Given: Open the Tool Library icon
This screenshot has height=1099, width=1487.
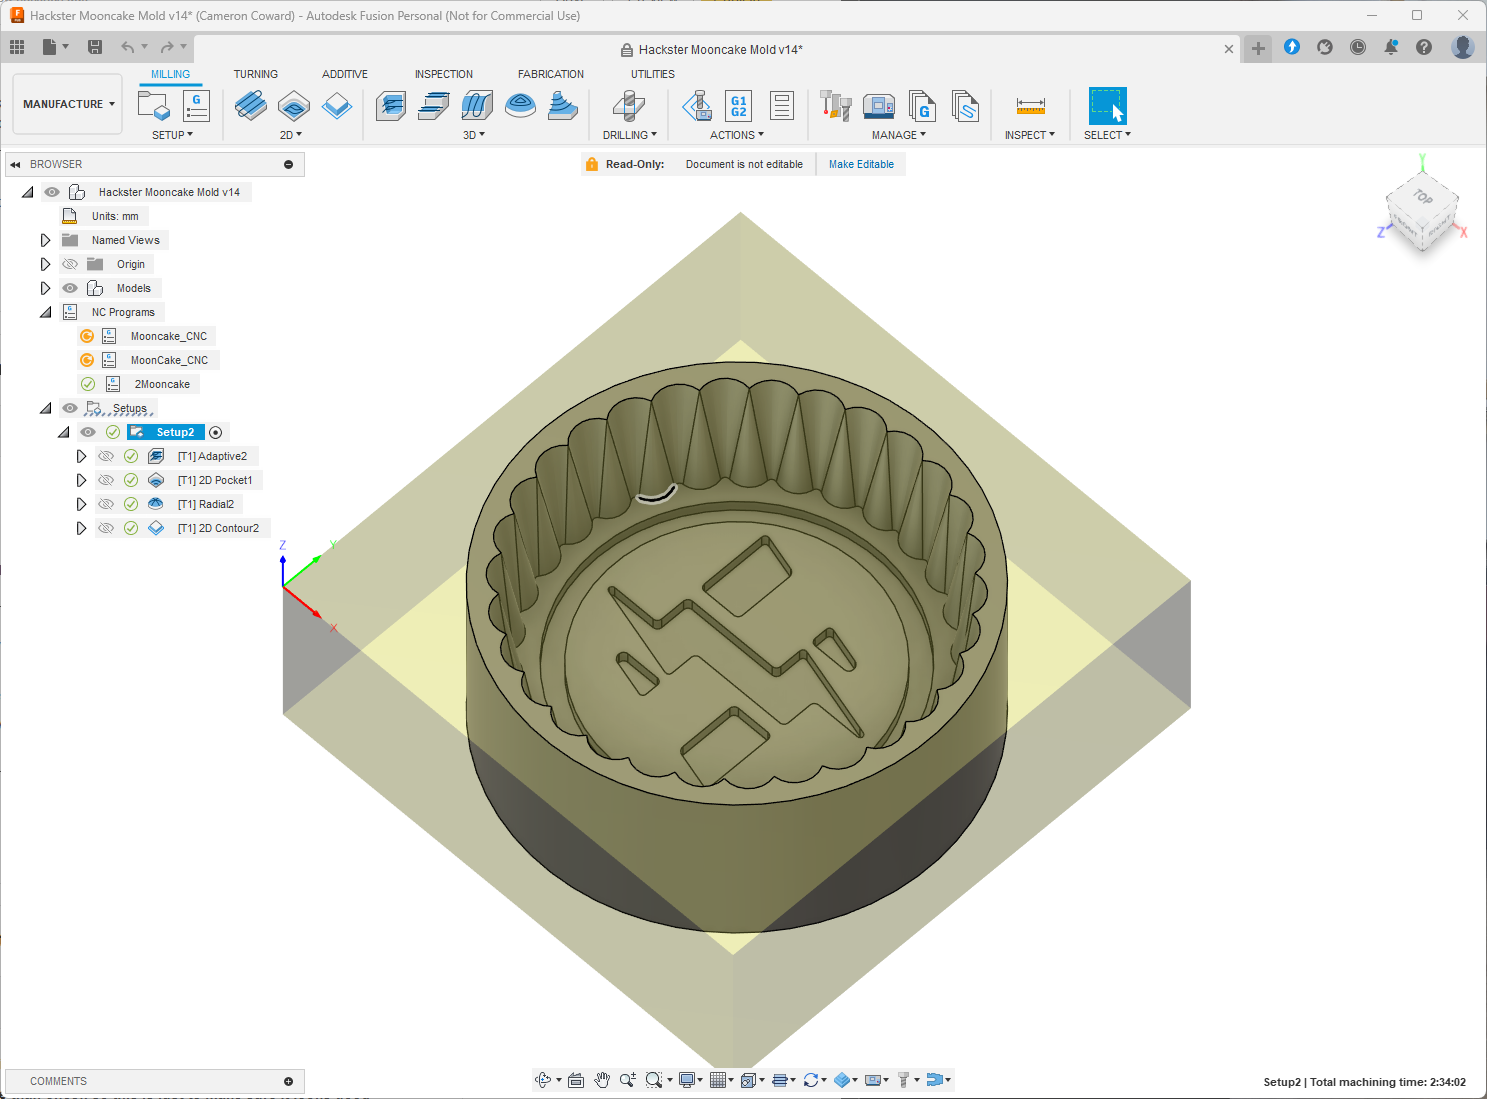Looking at the screenshot, I should click(x=835, y=105).
